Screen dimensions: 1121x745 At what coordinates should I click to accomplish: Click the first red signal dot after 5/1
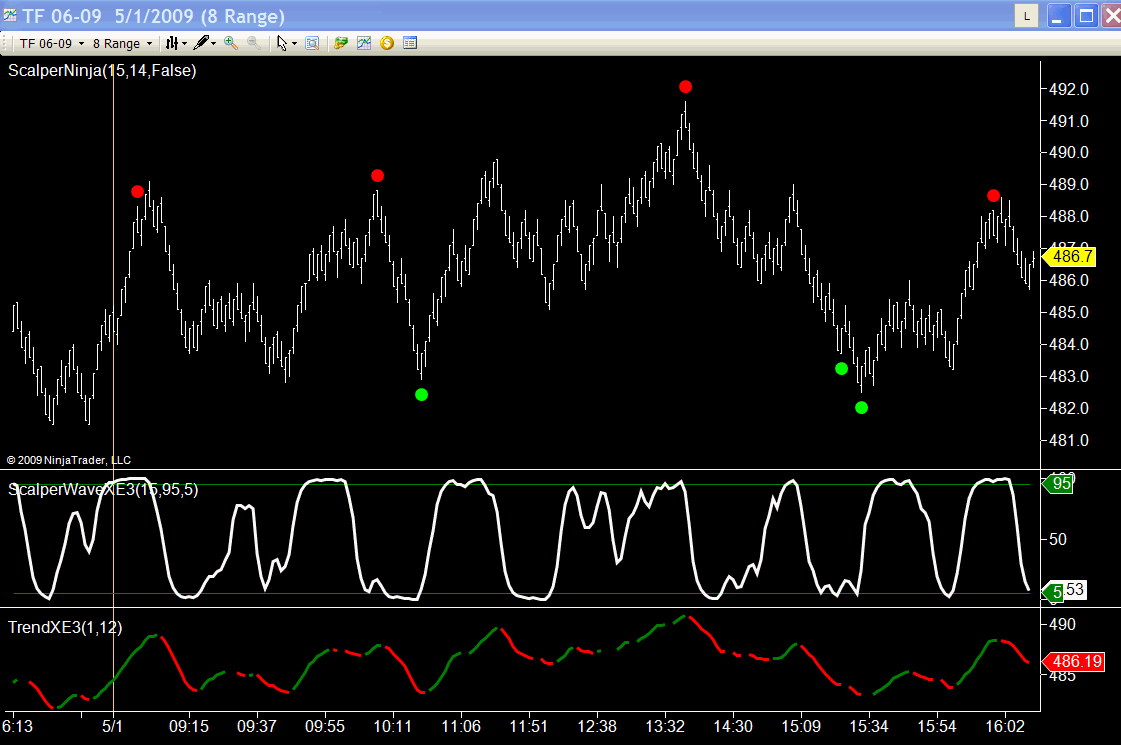(138, 192)
